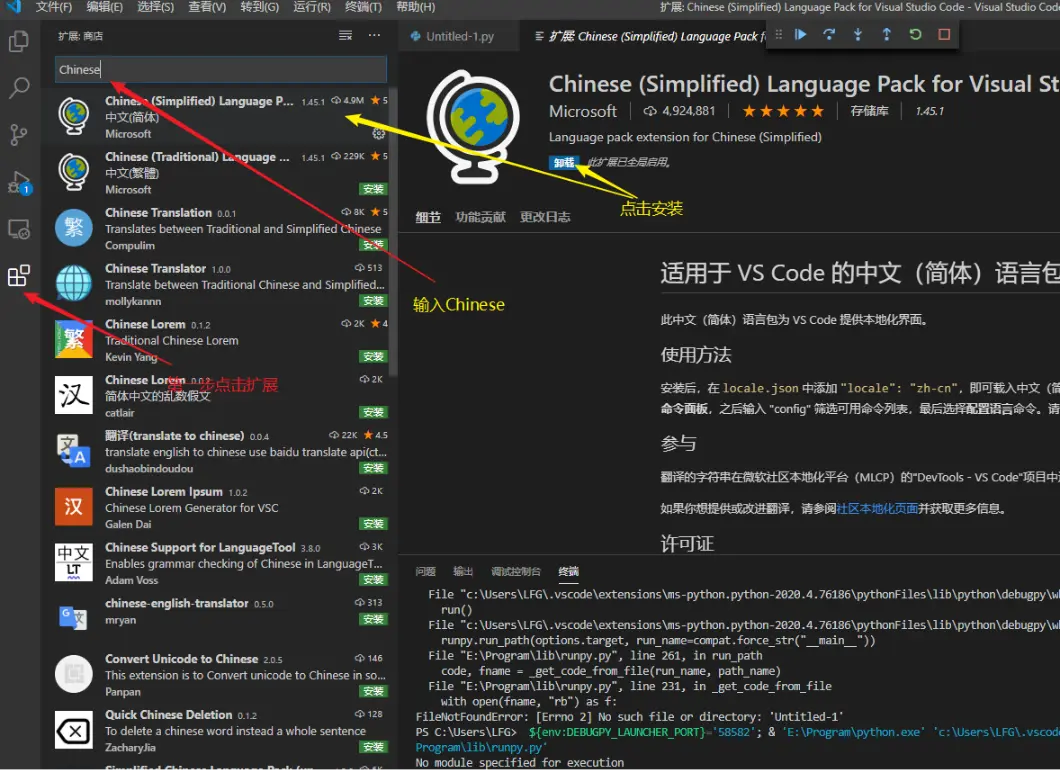Click the language pack globe logo
This screenshot has height=770, width=1060.
click(x=473, y=127)
